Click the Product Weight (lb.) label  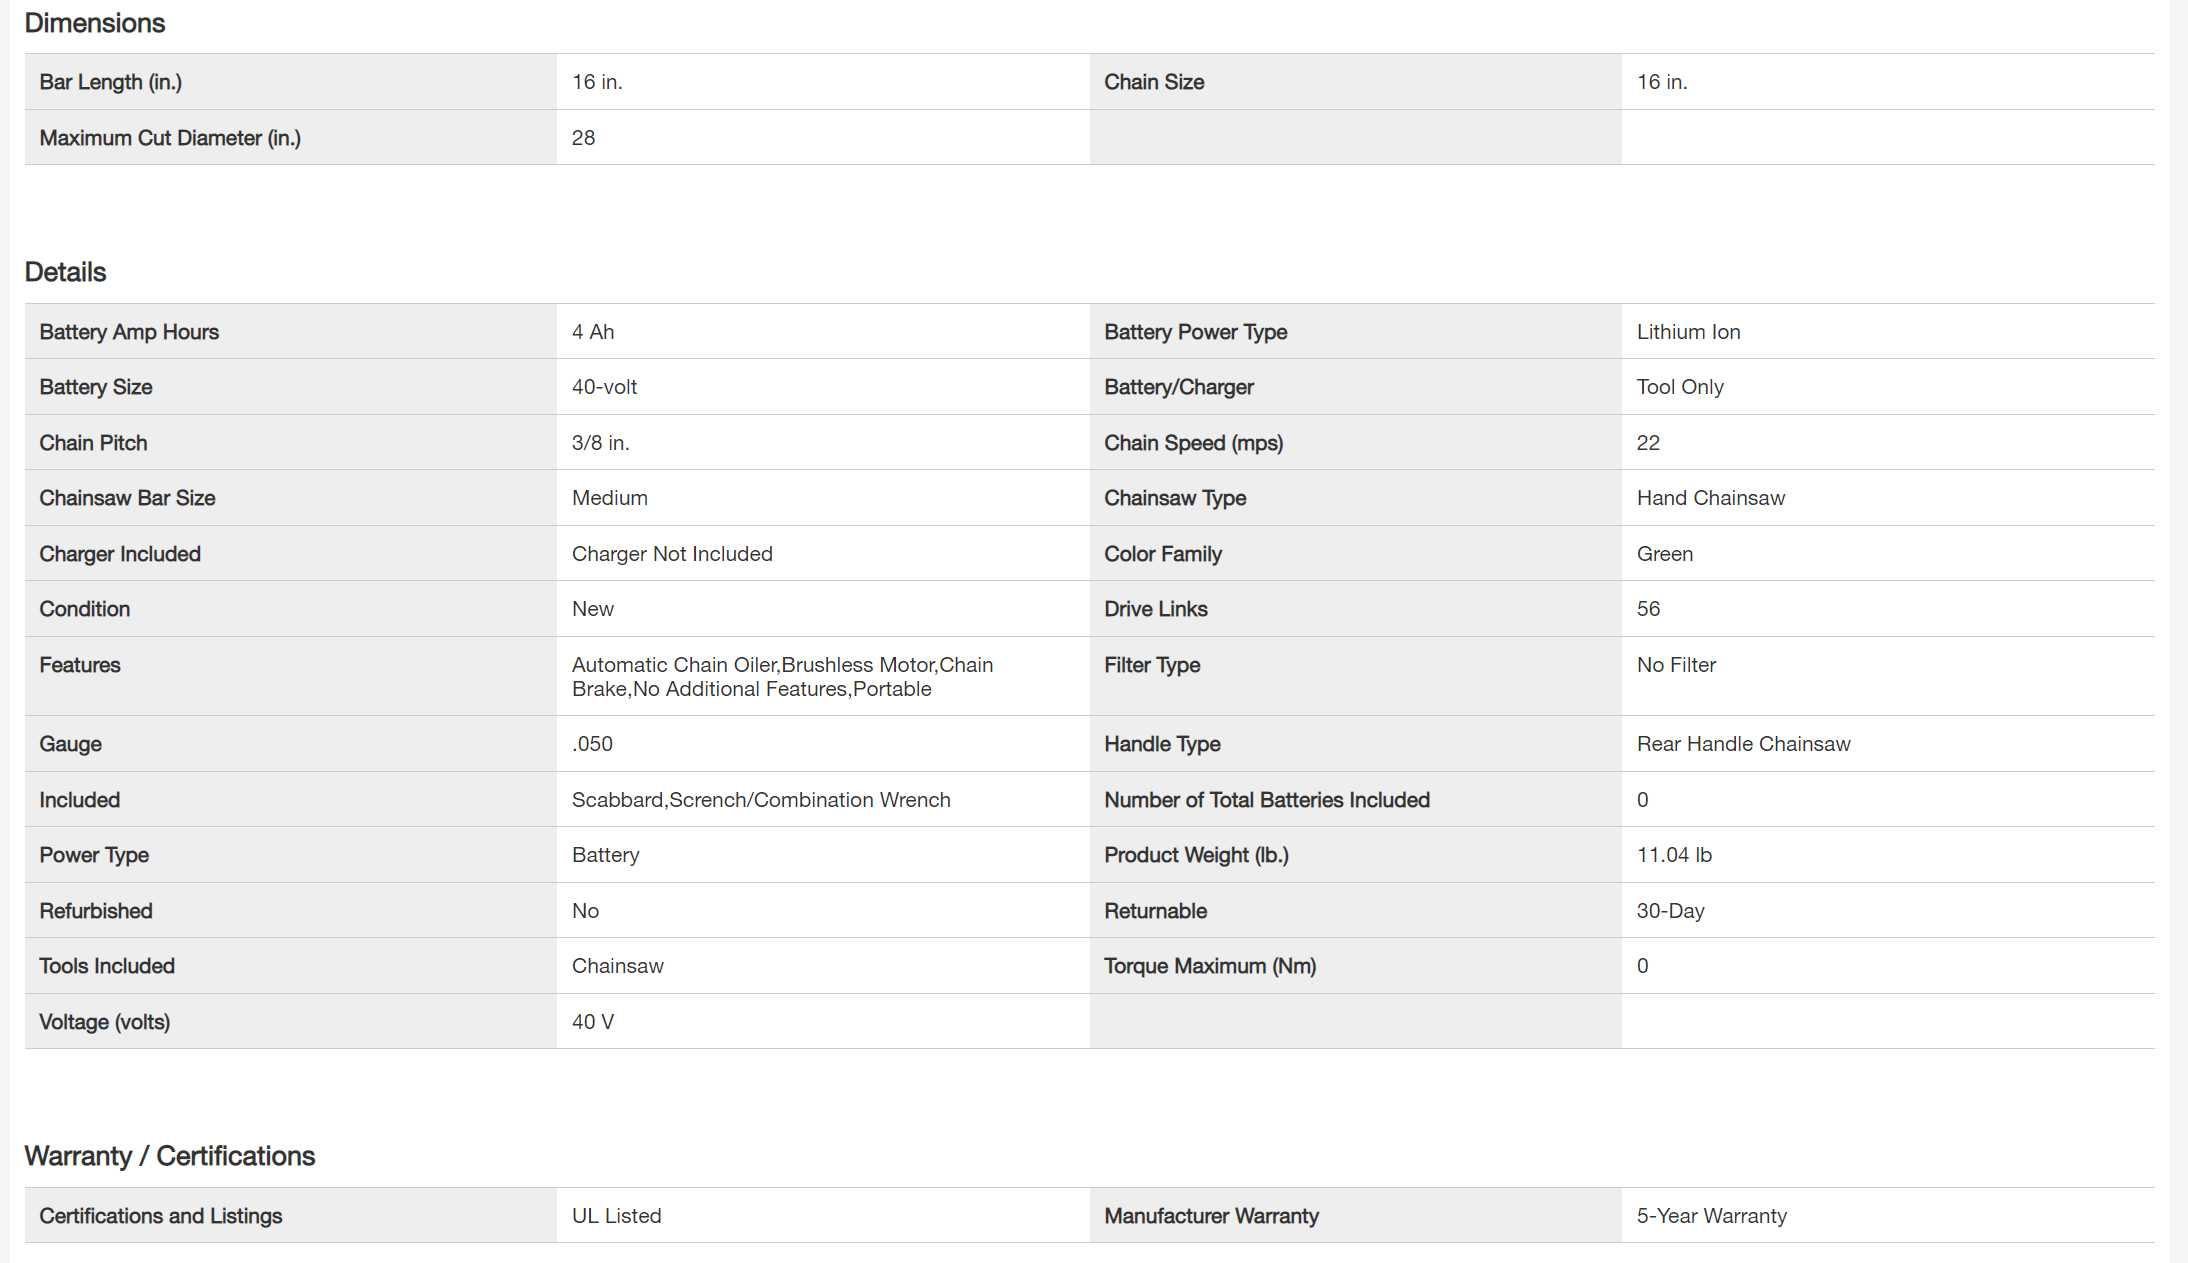click(x=1196, y=855)
